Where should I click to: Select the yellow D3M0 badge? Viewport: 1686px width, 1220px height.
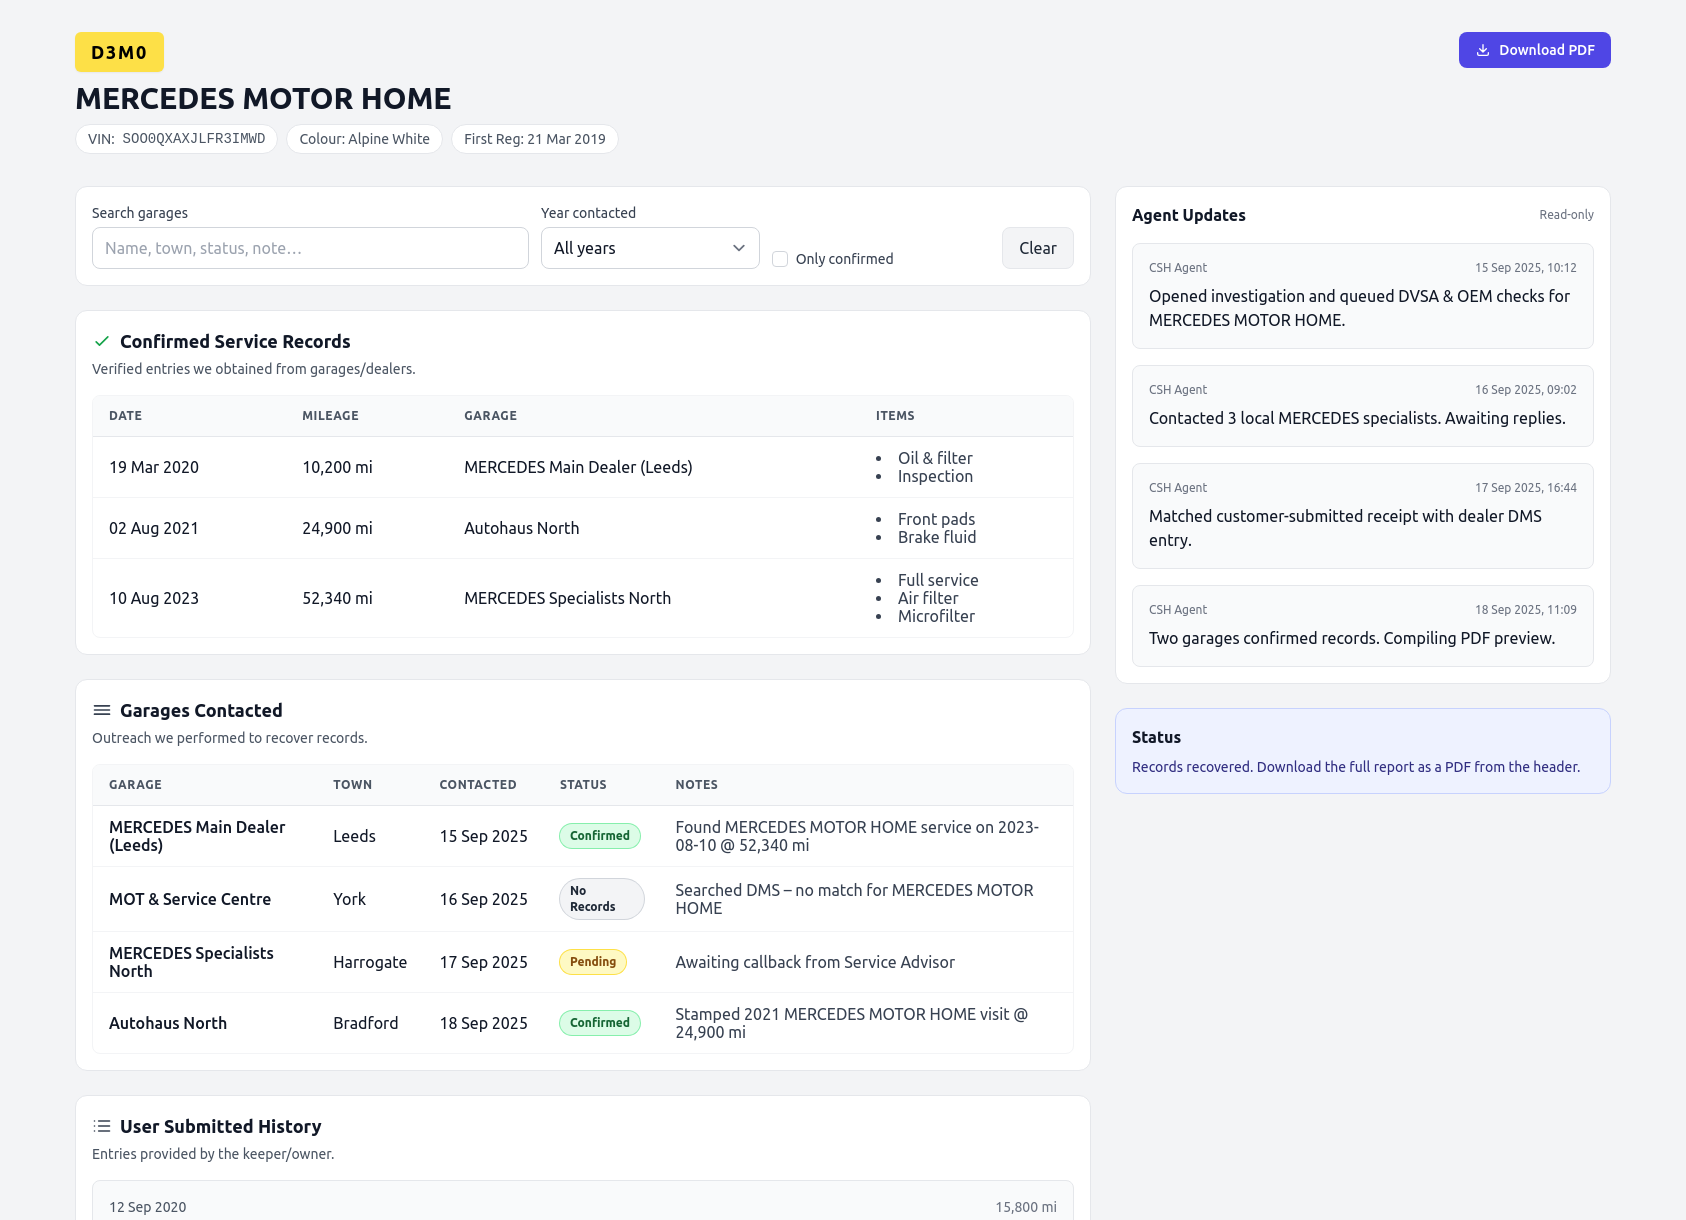pyautogui.click(x=119, y=51)
